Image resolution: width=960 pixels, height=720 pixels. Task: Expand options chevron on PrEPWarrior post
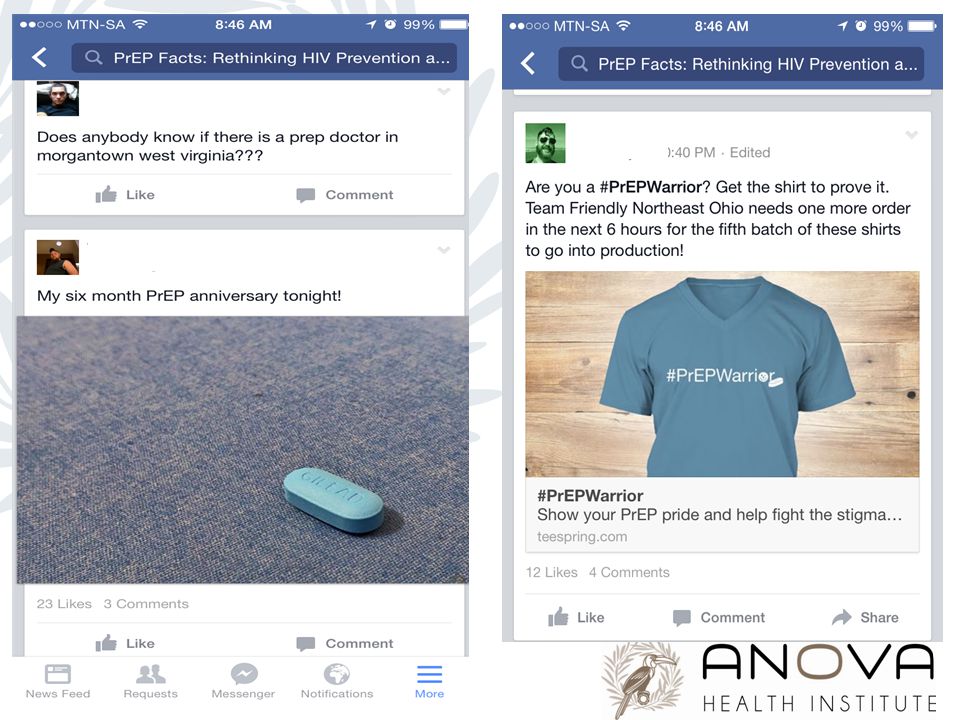point(912,135)
